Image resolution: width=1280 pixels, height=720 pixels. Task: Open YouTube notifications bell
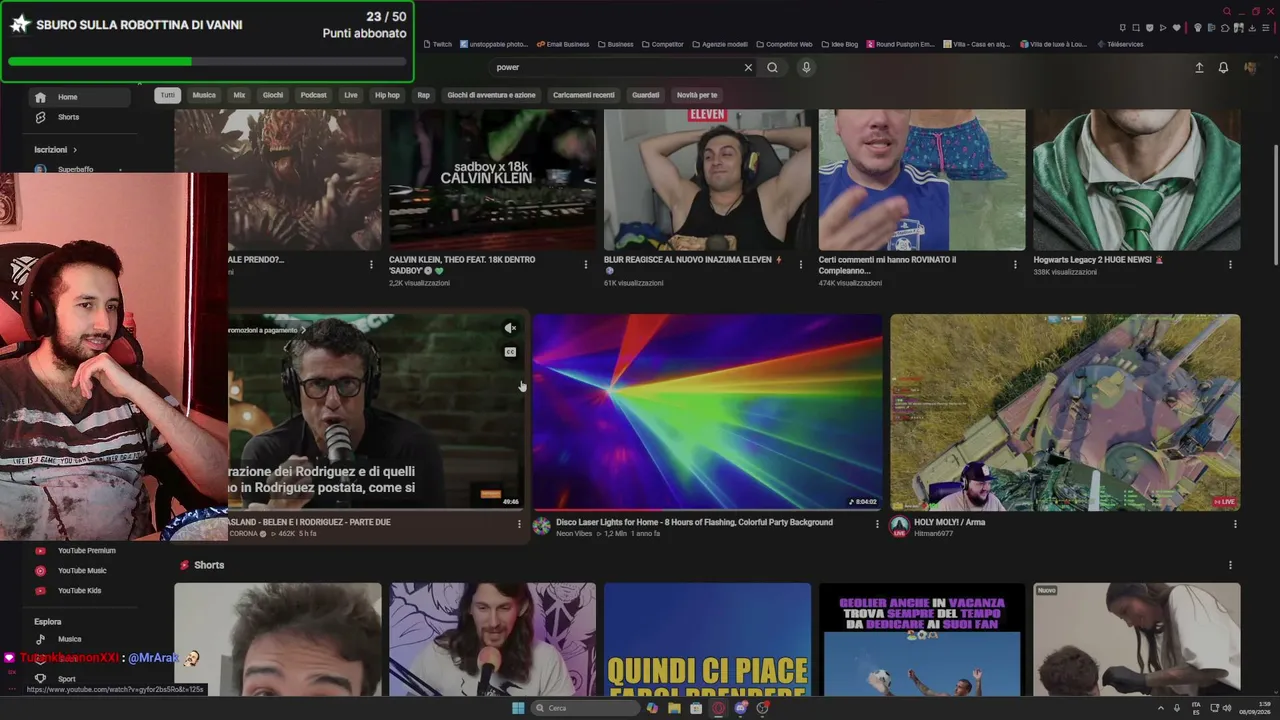click(x=1223, y=67)
